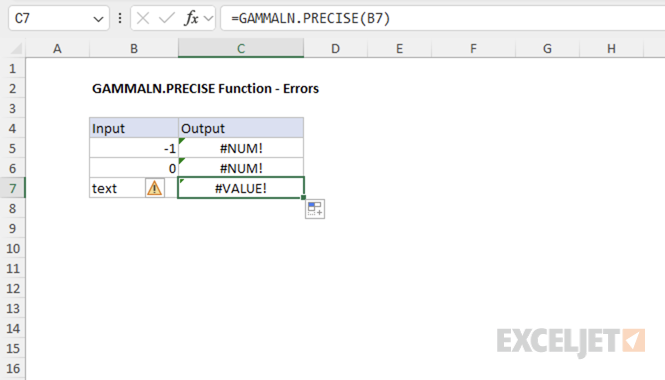This screenshot has height=380, width=665.
Task: Select row 13 header
Action: click(x=13, y=308)
